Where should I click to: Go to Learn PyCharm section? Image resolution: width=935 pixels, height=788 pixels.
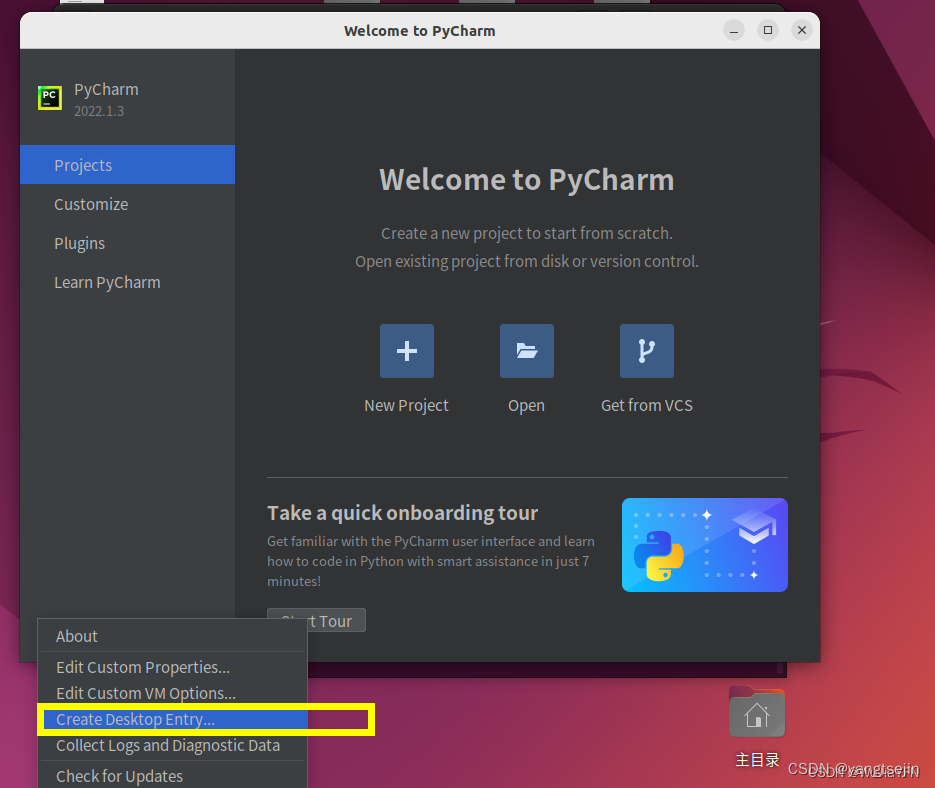pyautogui.click(x=128, y=282)
